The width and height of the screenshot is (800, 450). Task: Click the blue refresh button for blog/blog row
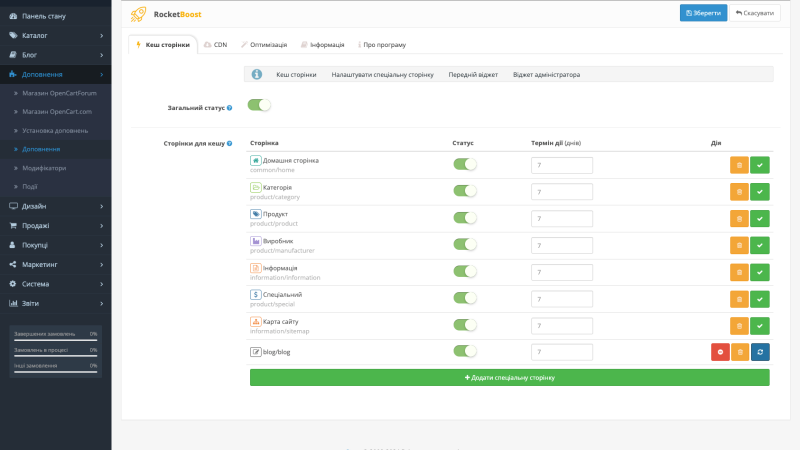pos(760,352)
